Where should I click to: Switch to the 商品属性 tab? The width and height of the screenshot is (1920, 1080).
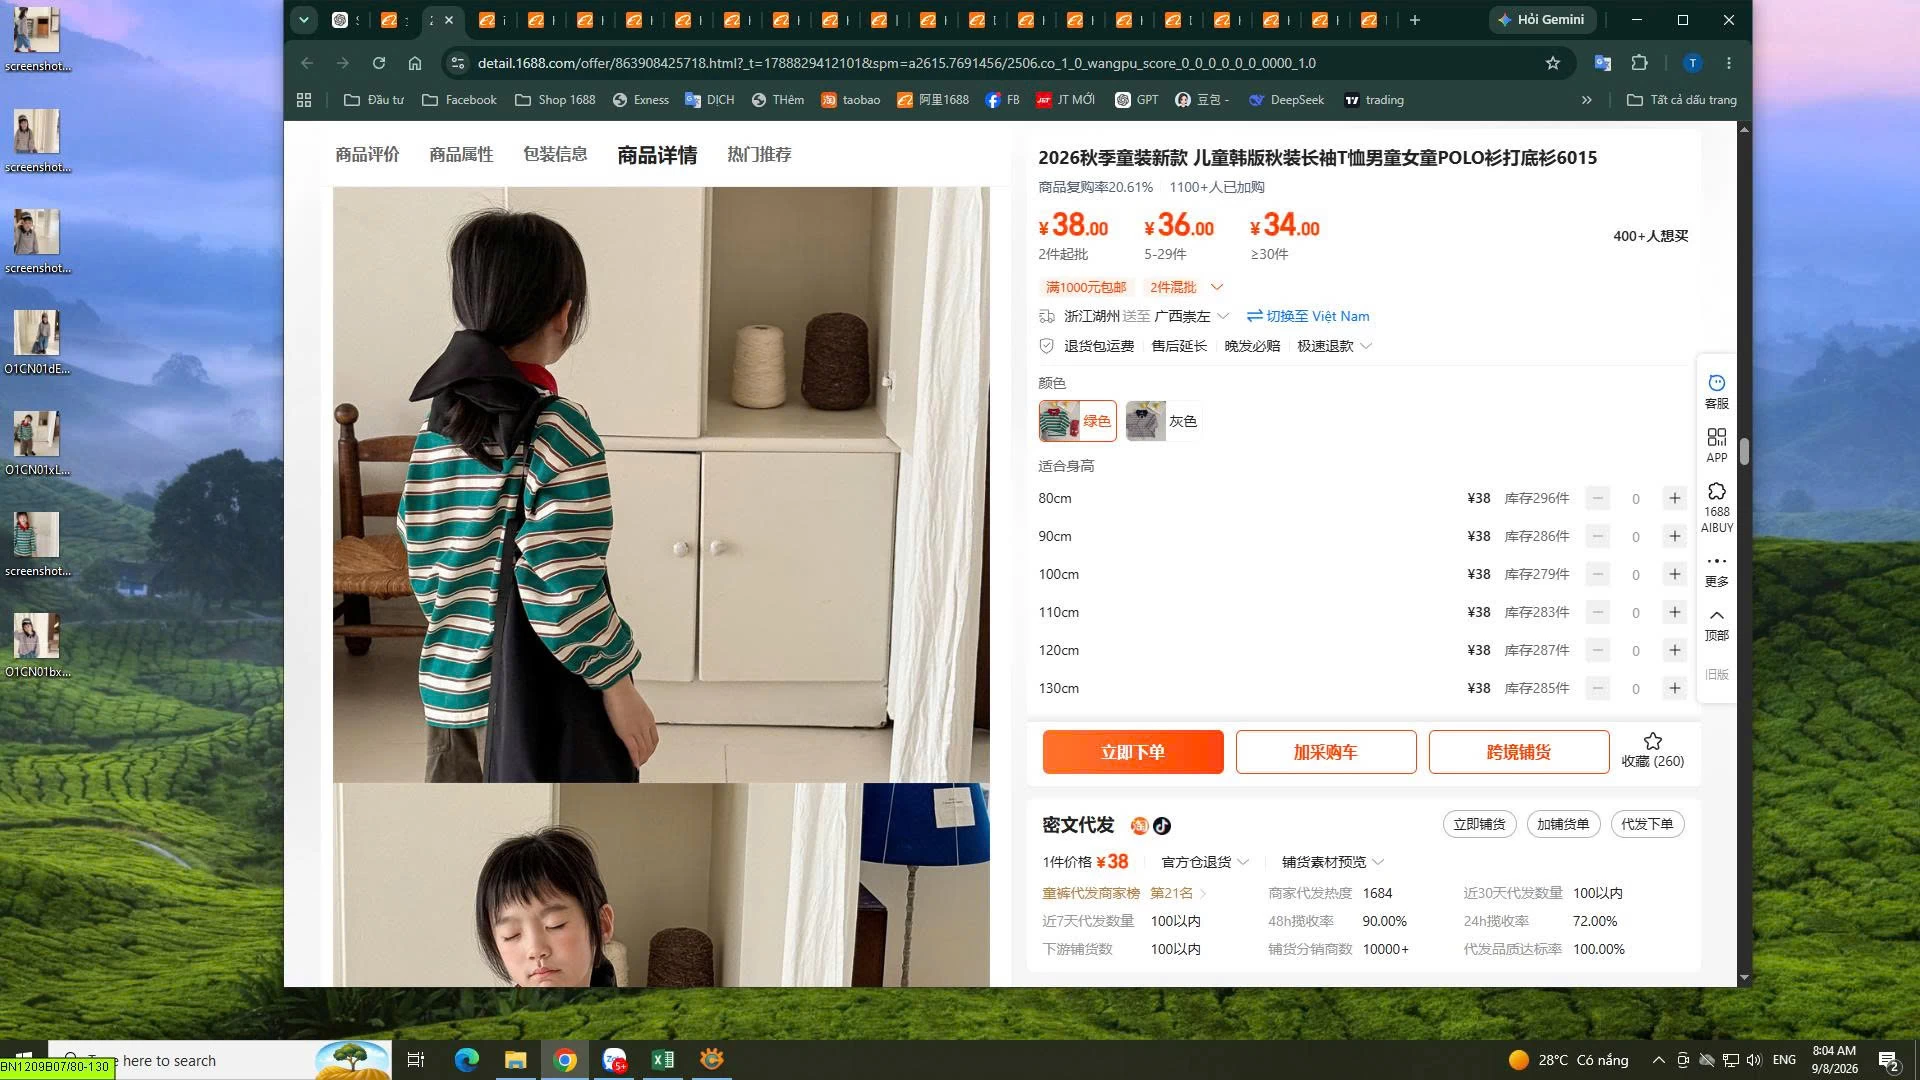click(x=461, y=155)
